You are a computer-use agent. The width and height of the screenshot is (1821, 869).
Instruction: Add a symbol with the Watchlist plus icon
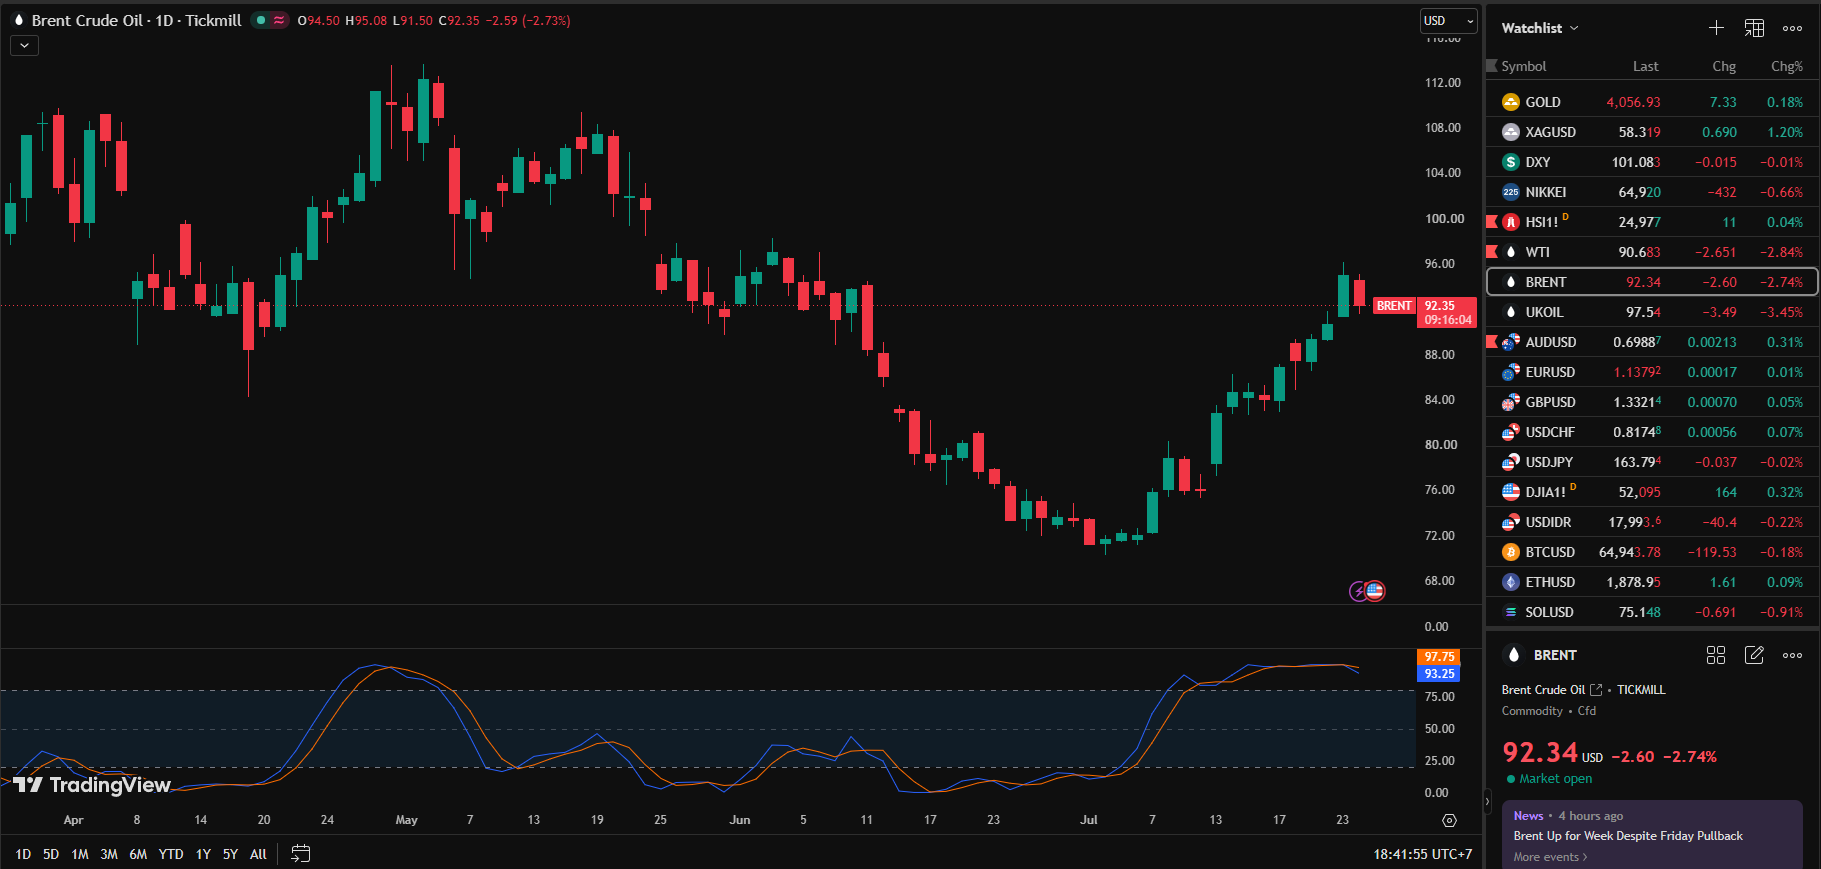[x=1716, y=28]
